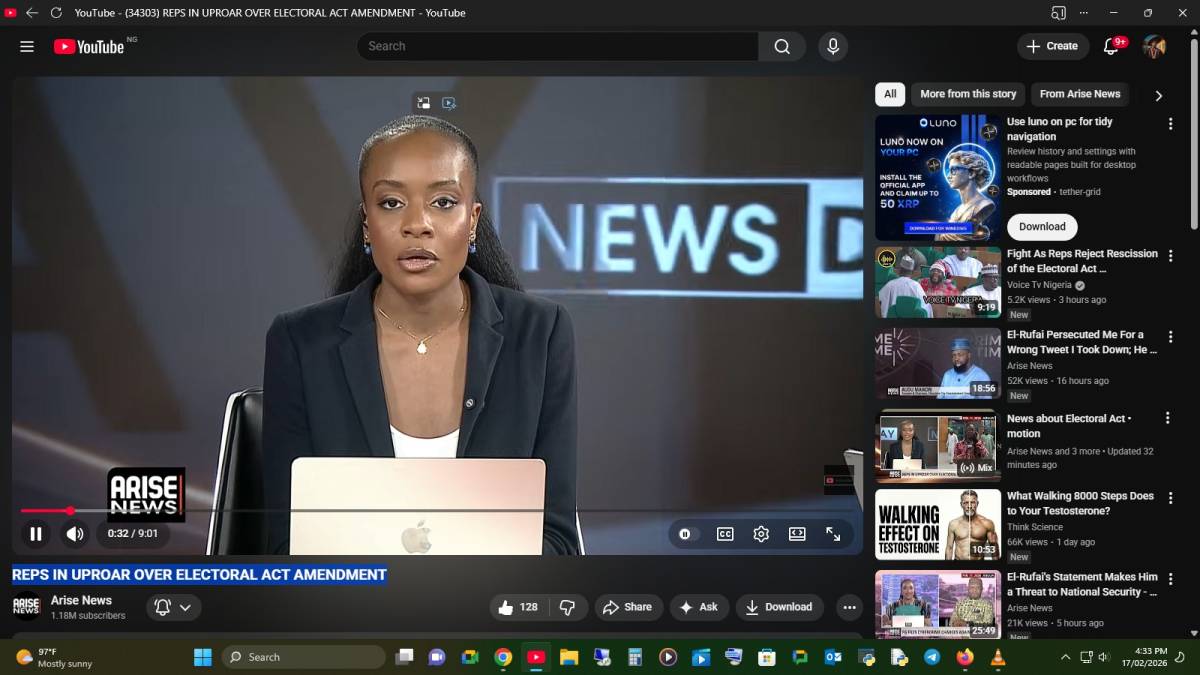Like the video with thumbs up
The height and width of the screenshot is (675, 1200).
click(518, 607)
